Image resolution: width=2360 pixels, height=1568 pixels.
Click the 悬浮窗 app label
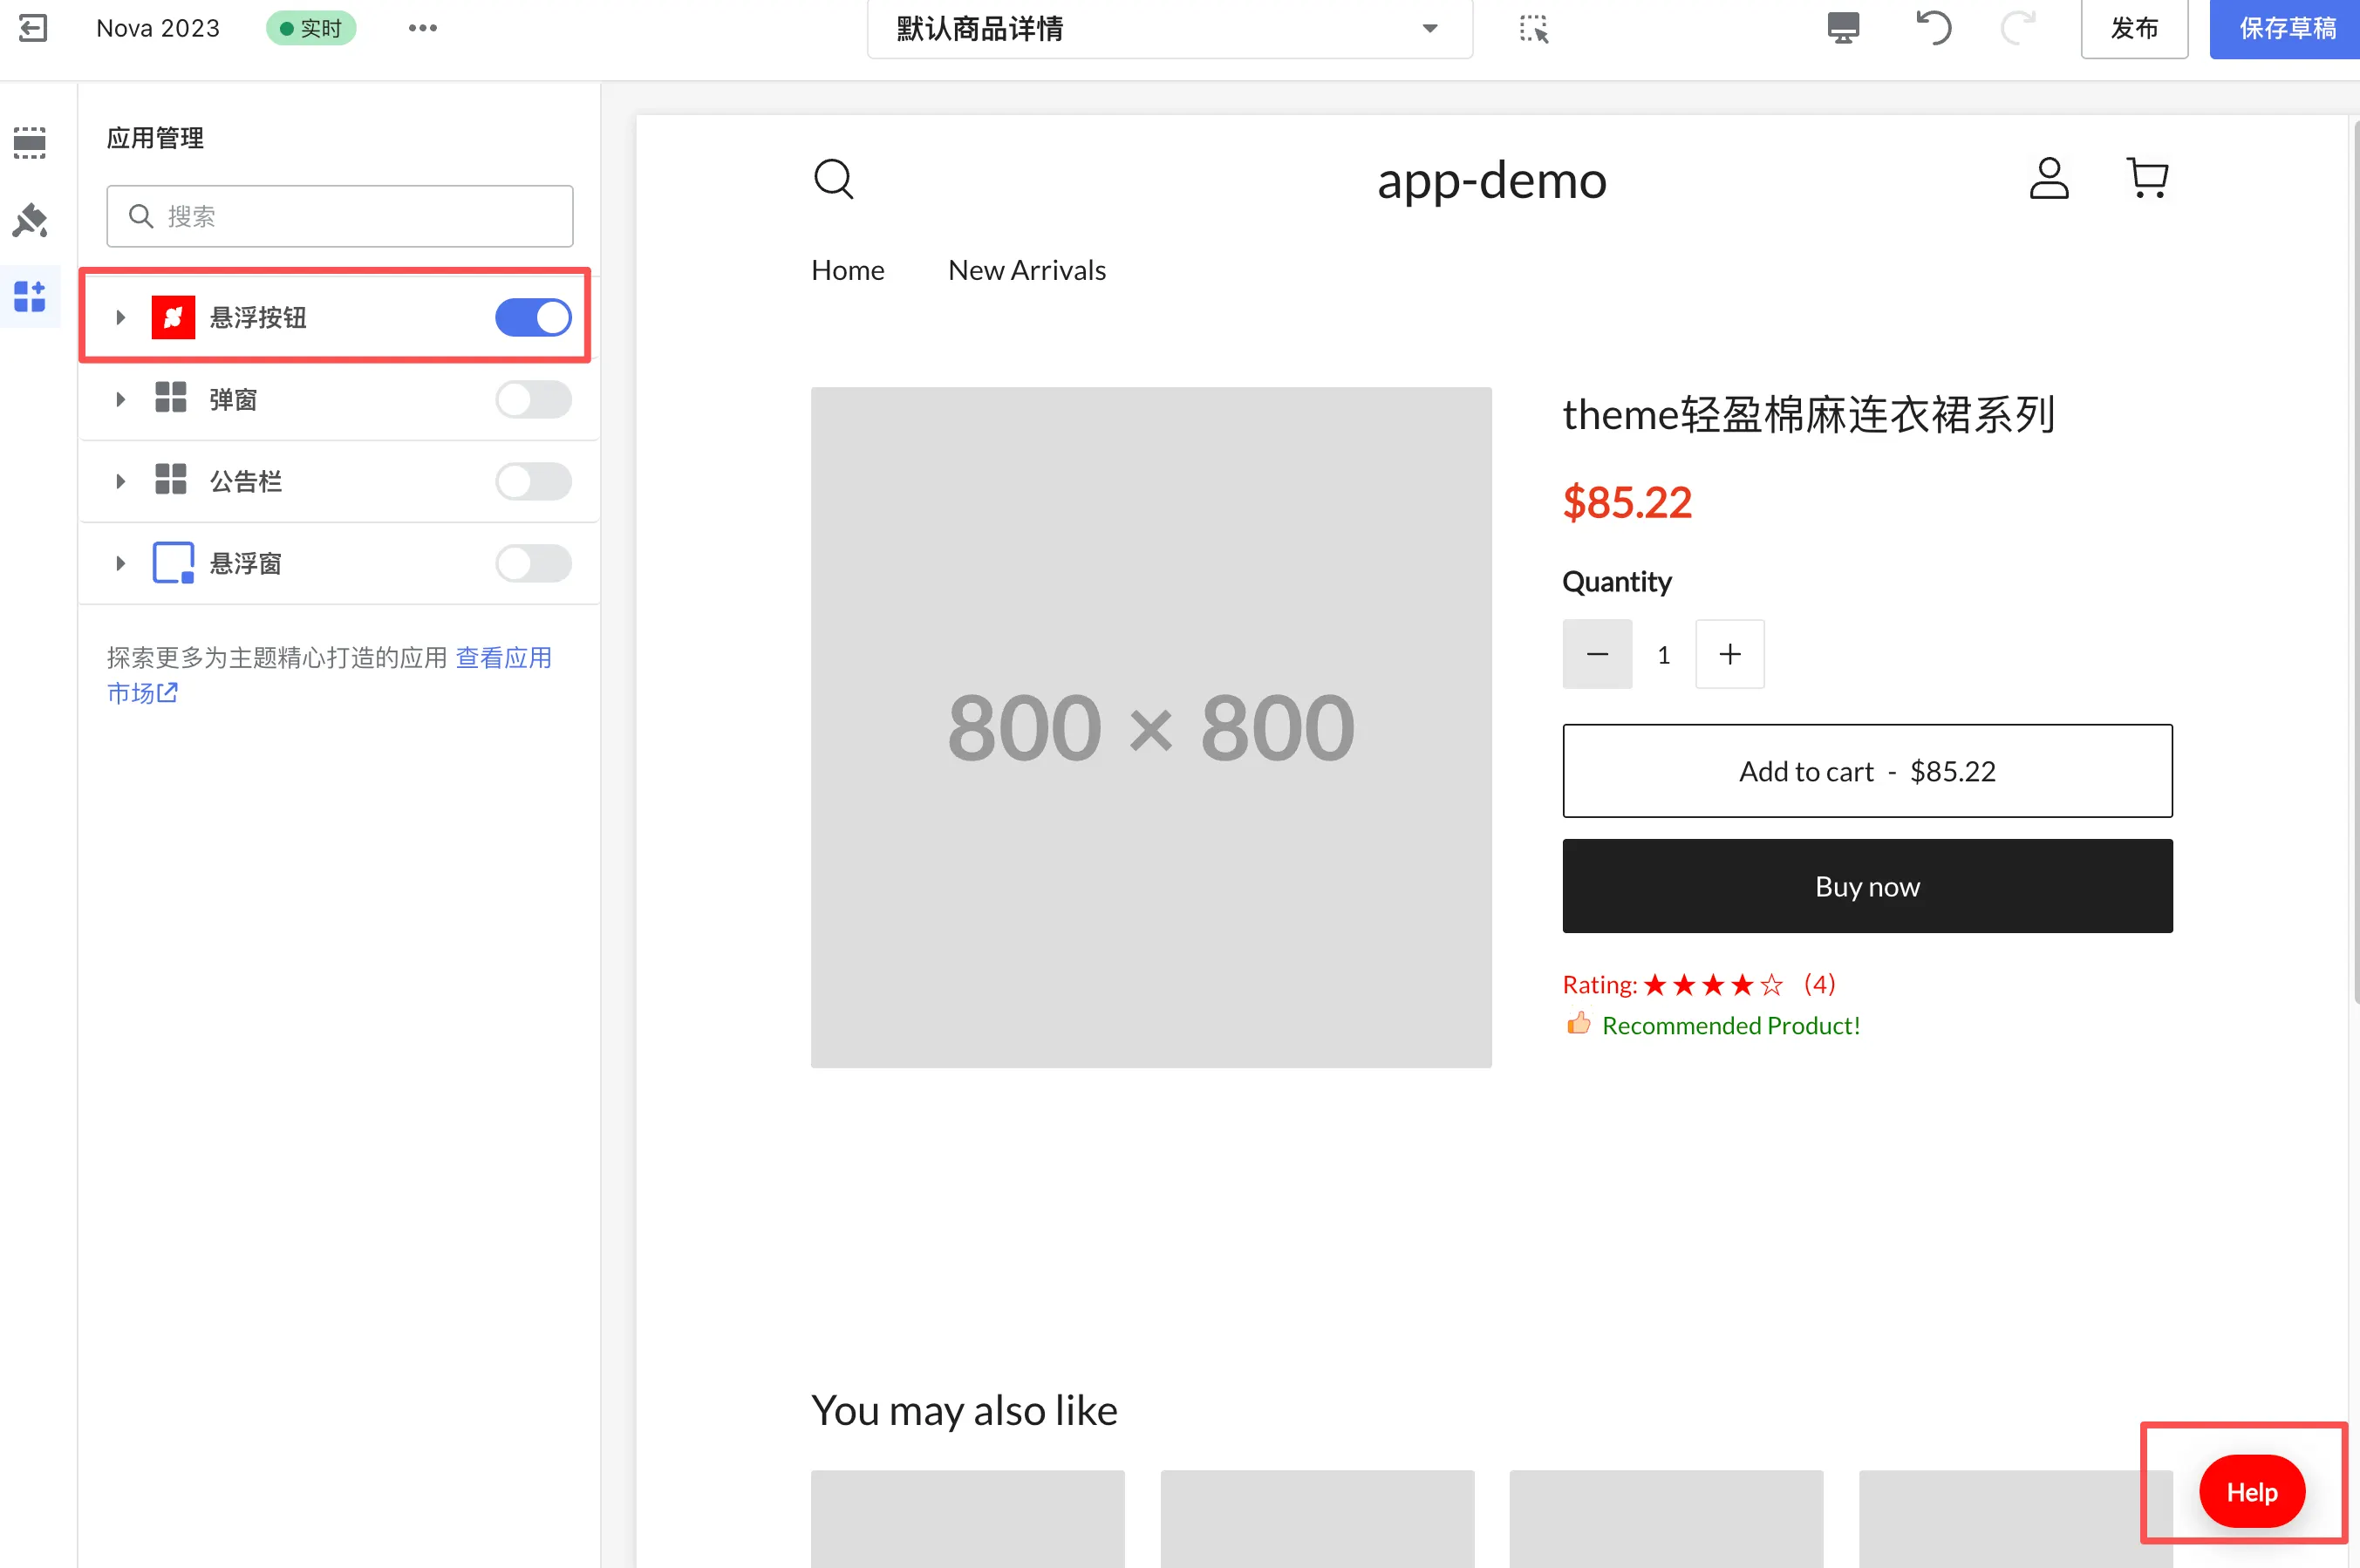point(246,563)
